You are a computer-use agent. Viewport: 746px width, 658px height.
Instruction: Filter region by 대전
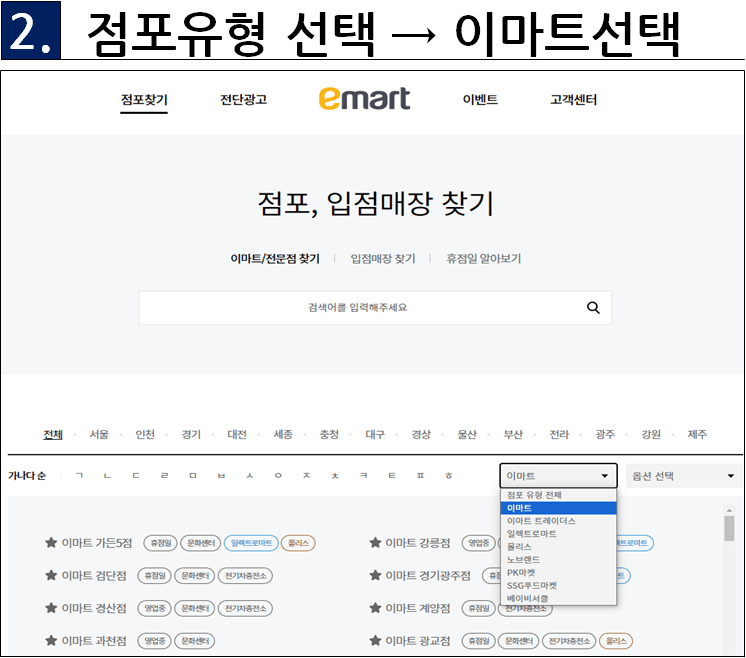pos(237,434)
